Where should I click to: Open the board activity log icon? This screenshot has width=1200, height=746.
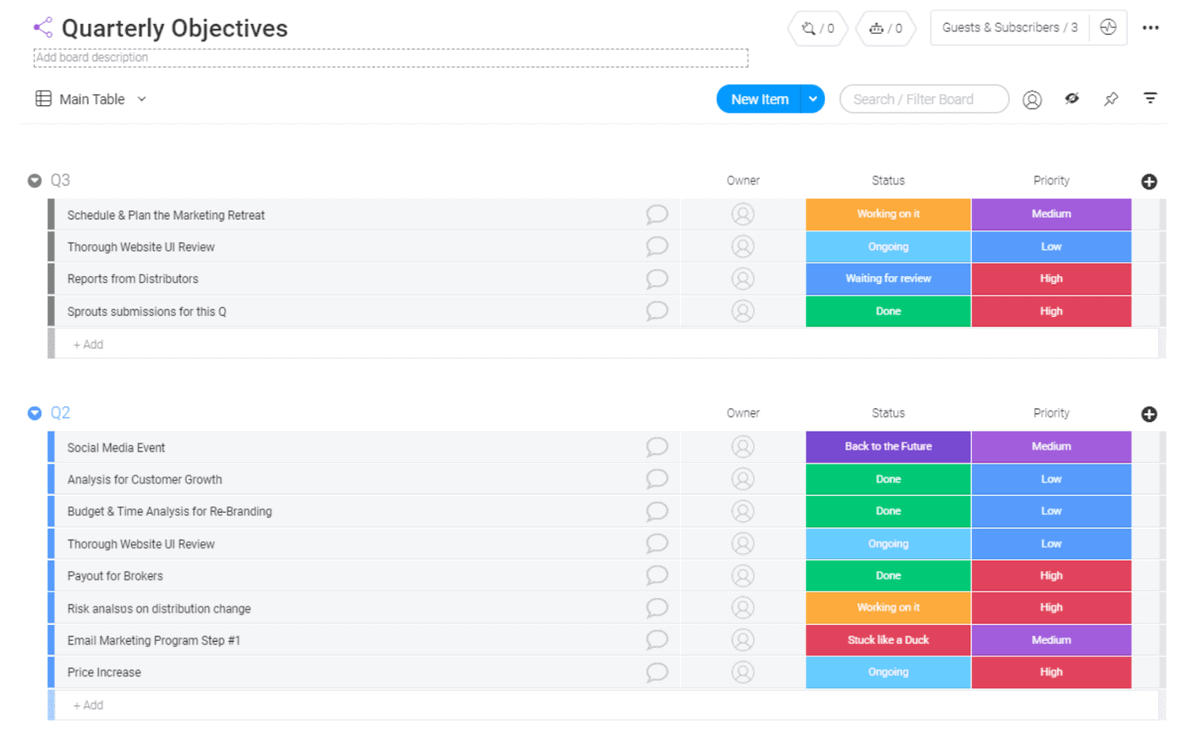pyautogui.click(x=1107, y=28)
